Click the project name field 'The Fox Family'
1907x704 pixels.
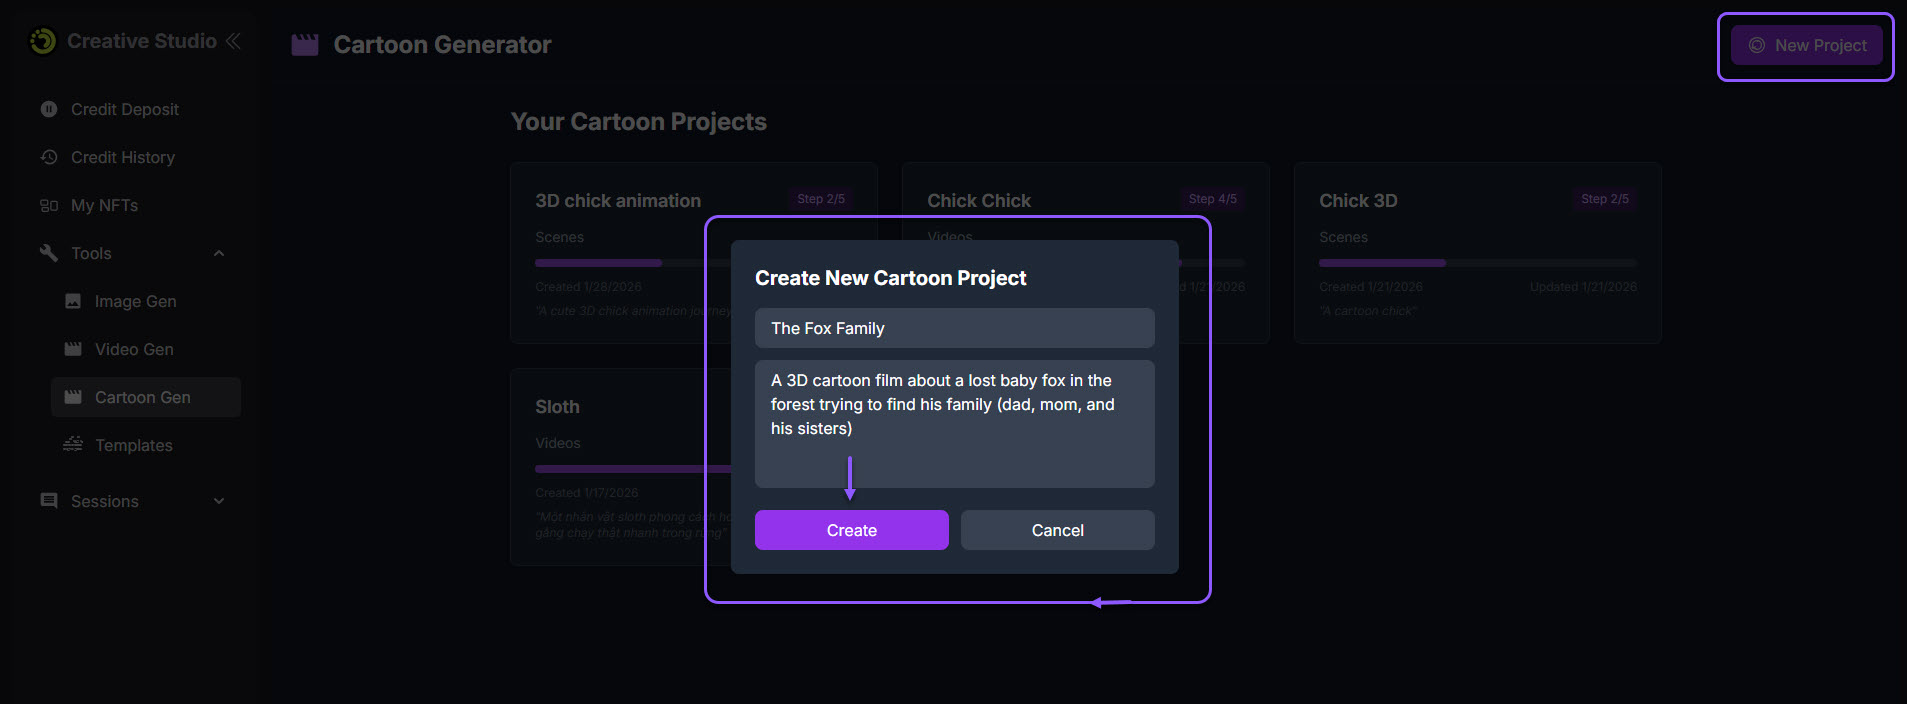[x=954, y=328]
